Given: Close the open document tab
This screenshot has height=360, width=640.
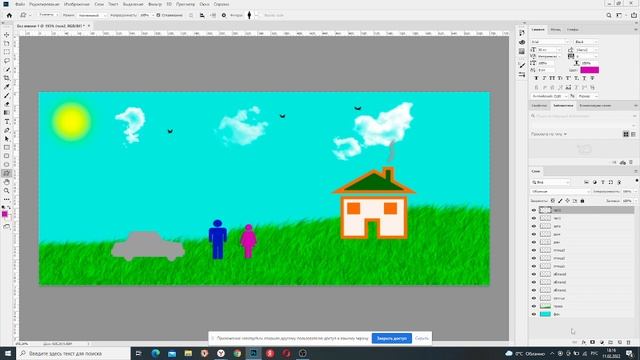Looking at the screenshot, I should tap(89, 26).
